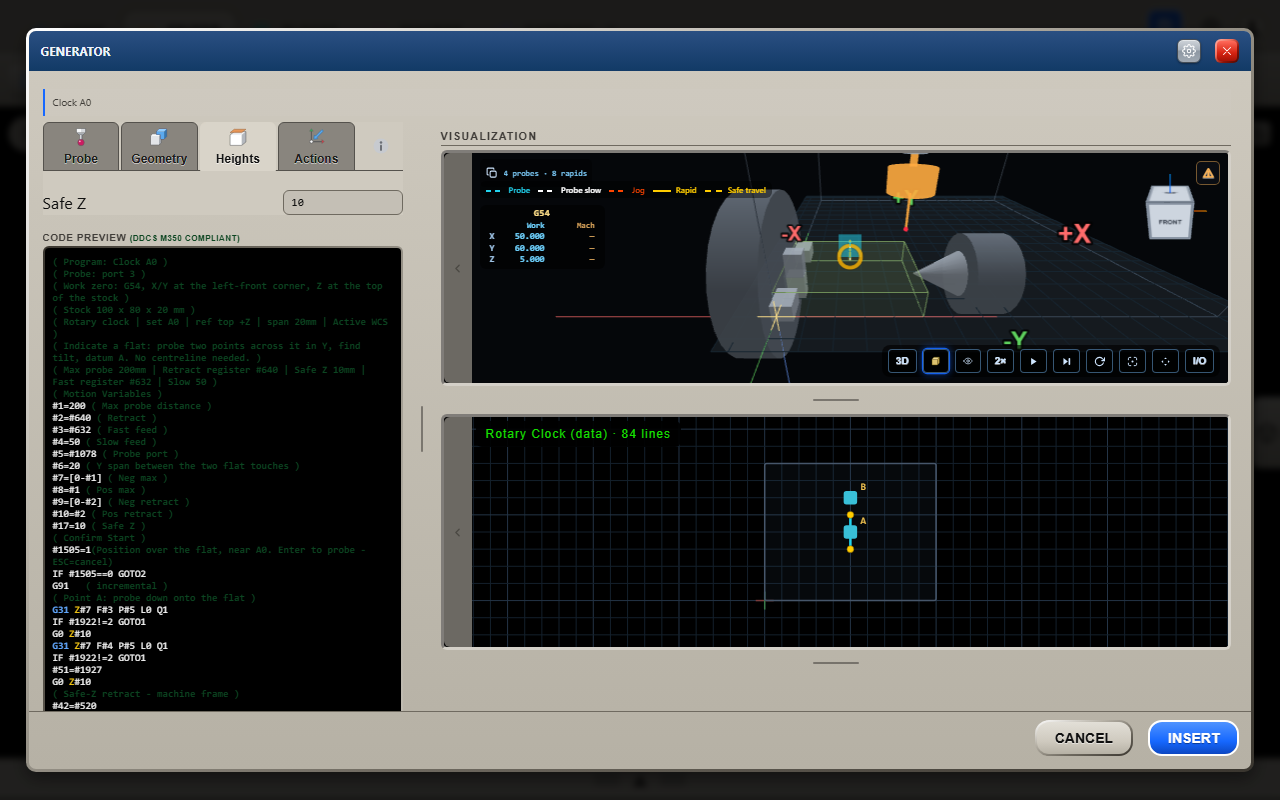Screen dimensions: 1280x800
Task: Open the info tab icon
Action: [x=380, y=146]
